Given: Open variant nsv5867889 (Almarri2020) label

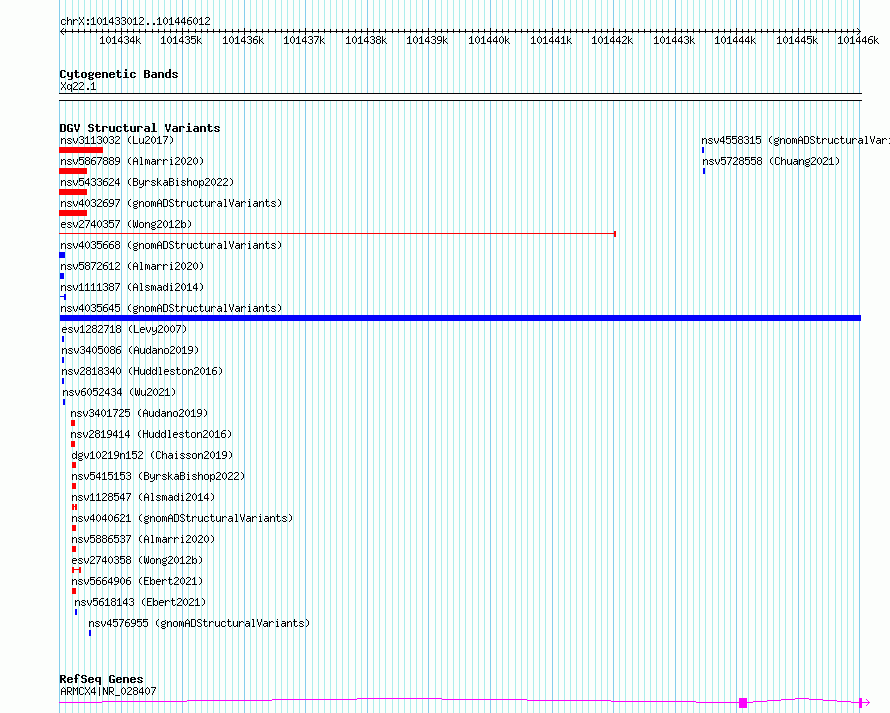Looking at the screenshot, I should pyautogui.click(x=132, y=161).
